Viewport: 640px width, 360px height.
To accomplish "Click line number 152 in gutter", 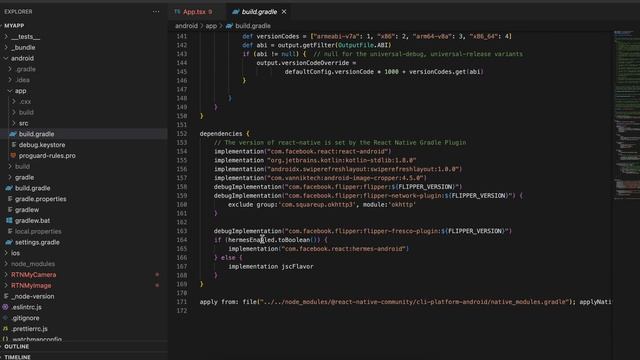I will pos(181,134).
